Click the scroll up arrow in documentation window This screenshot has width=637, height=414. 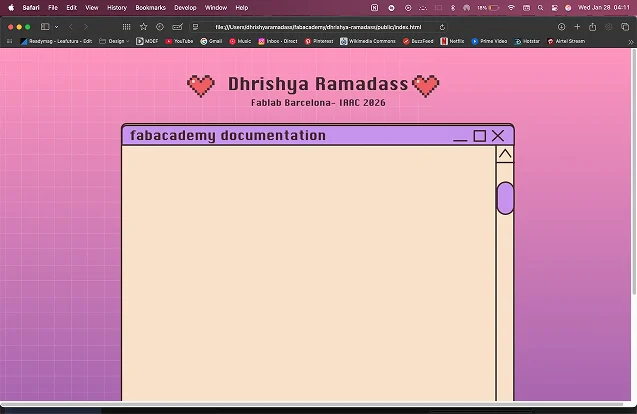pos(505,154)
